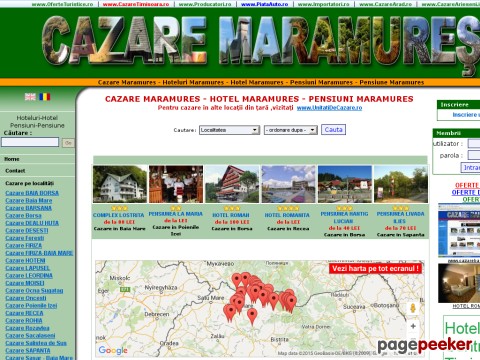Click the Inscriere registration link
Image resolution: width=480 pixels, height=360 pixels.
[466, 115]
